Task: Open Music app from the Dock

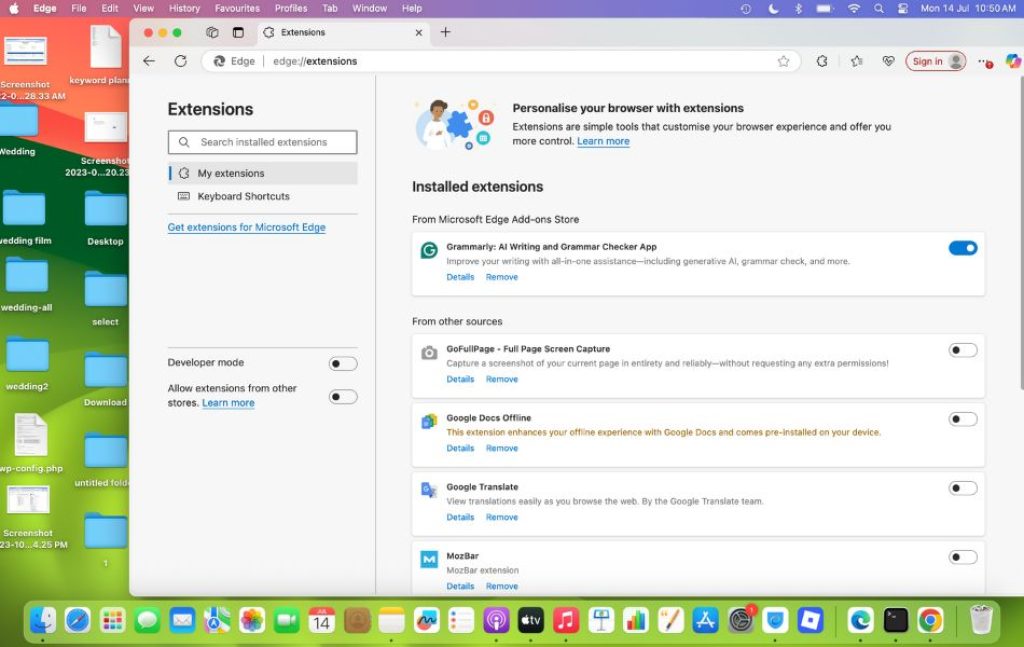Action: (x=566, y=620)
